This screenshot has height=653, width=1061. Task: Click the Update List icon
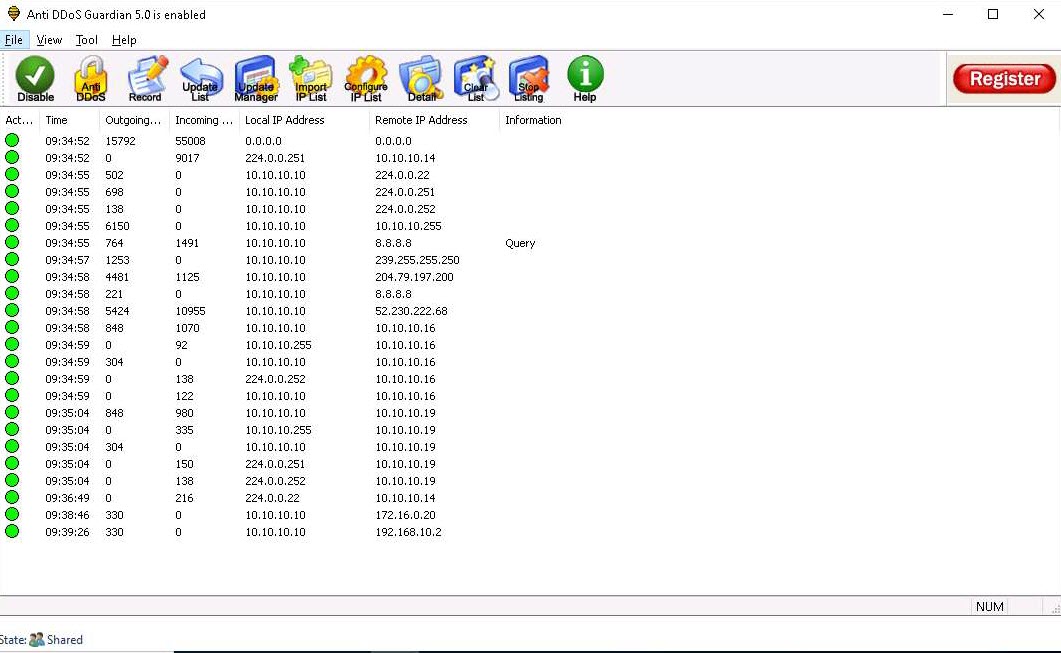(200, 78)
